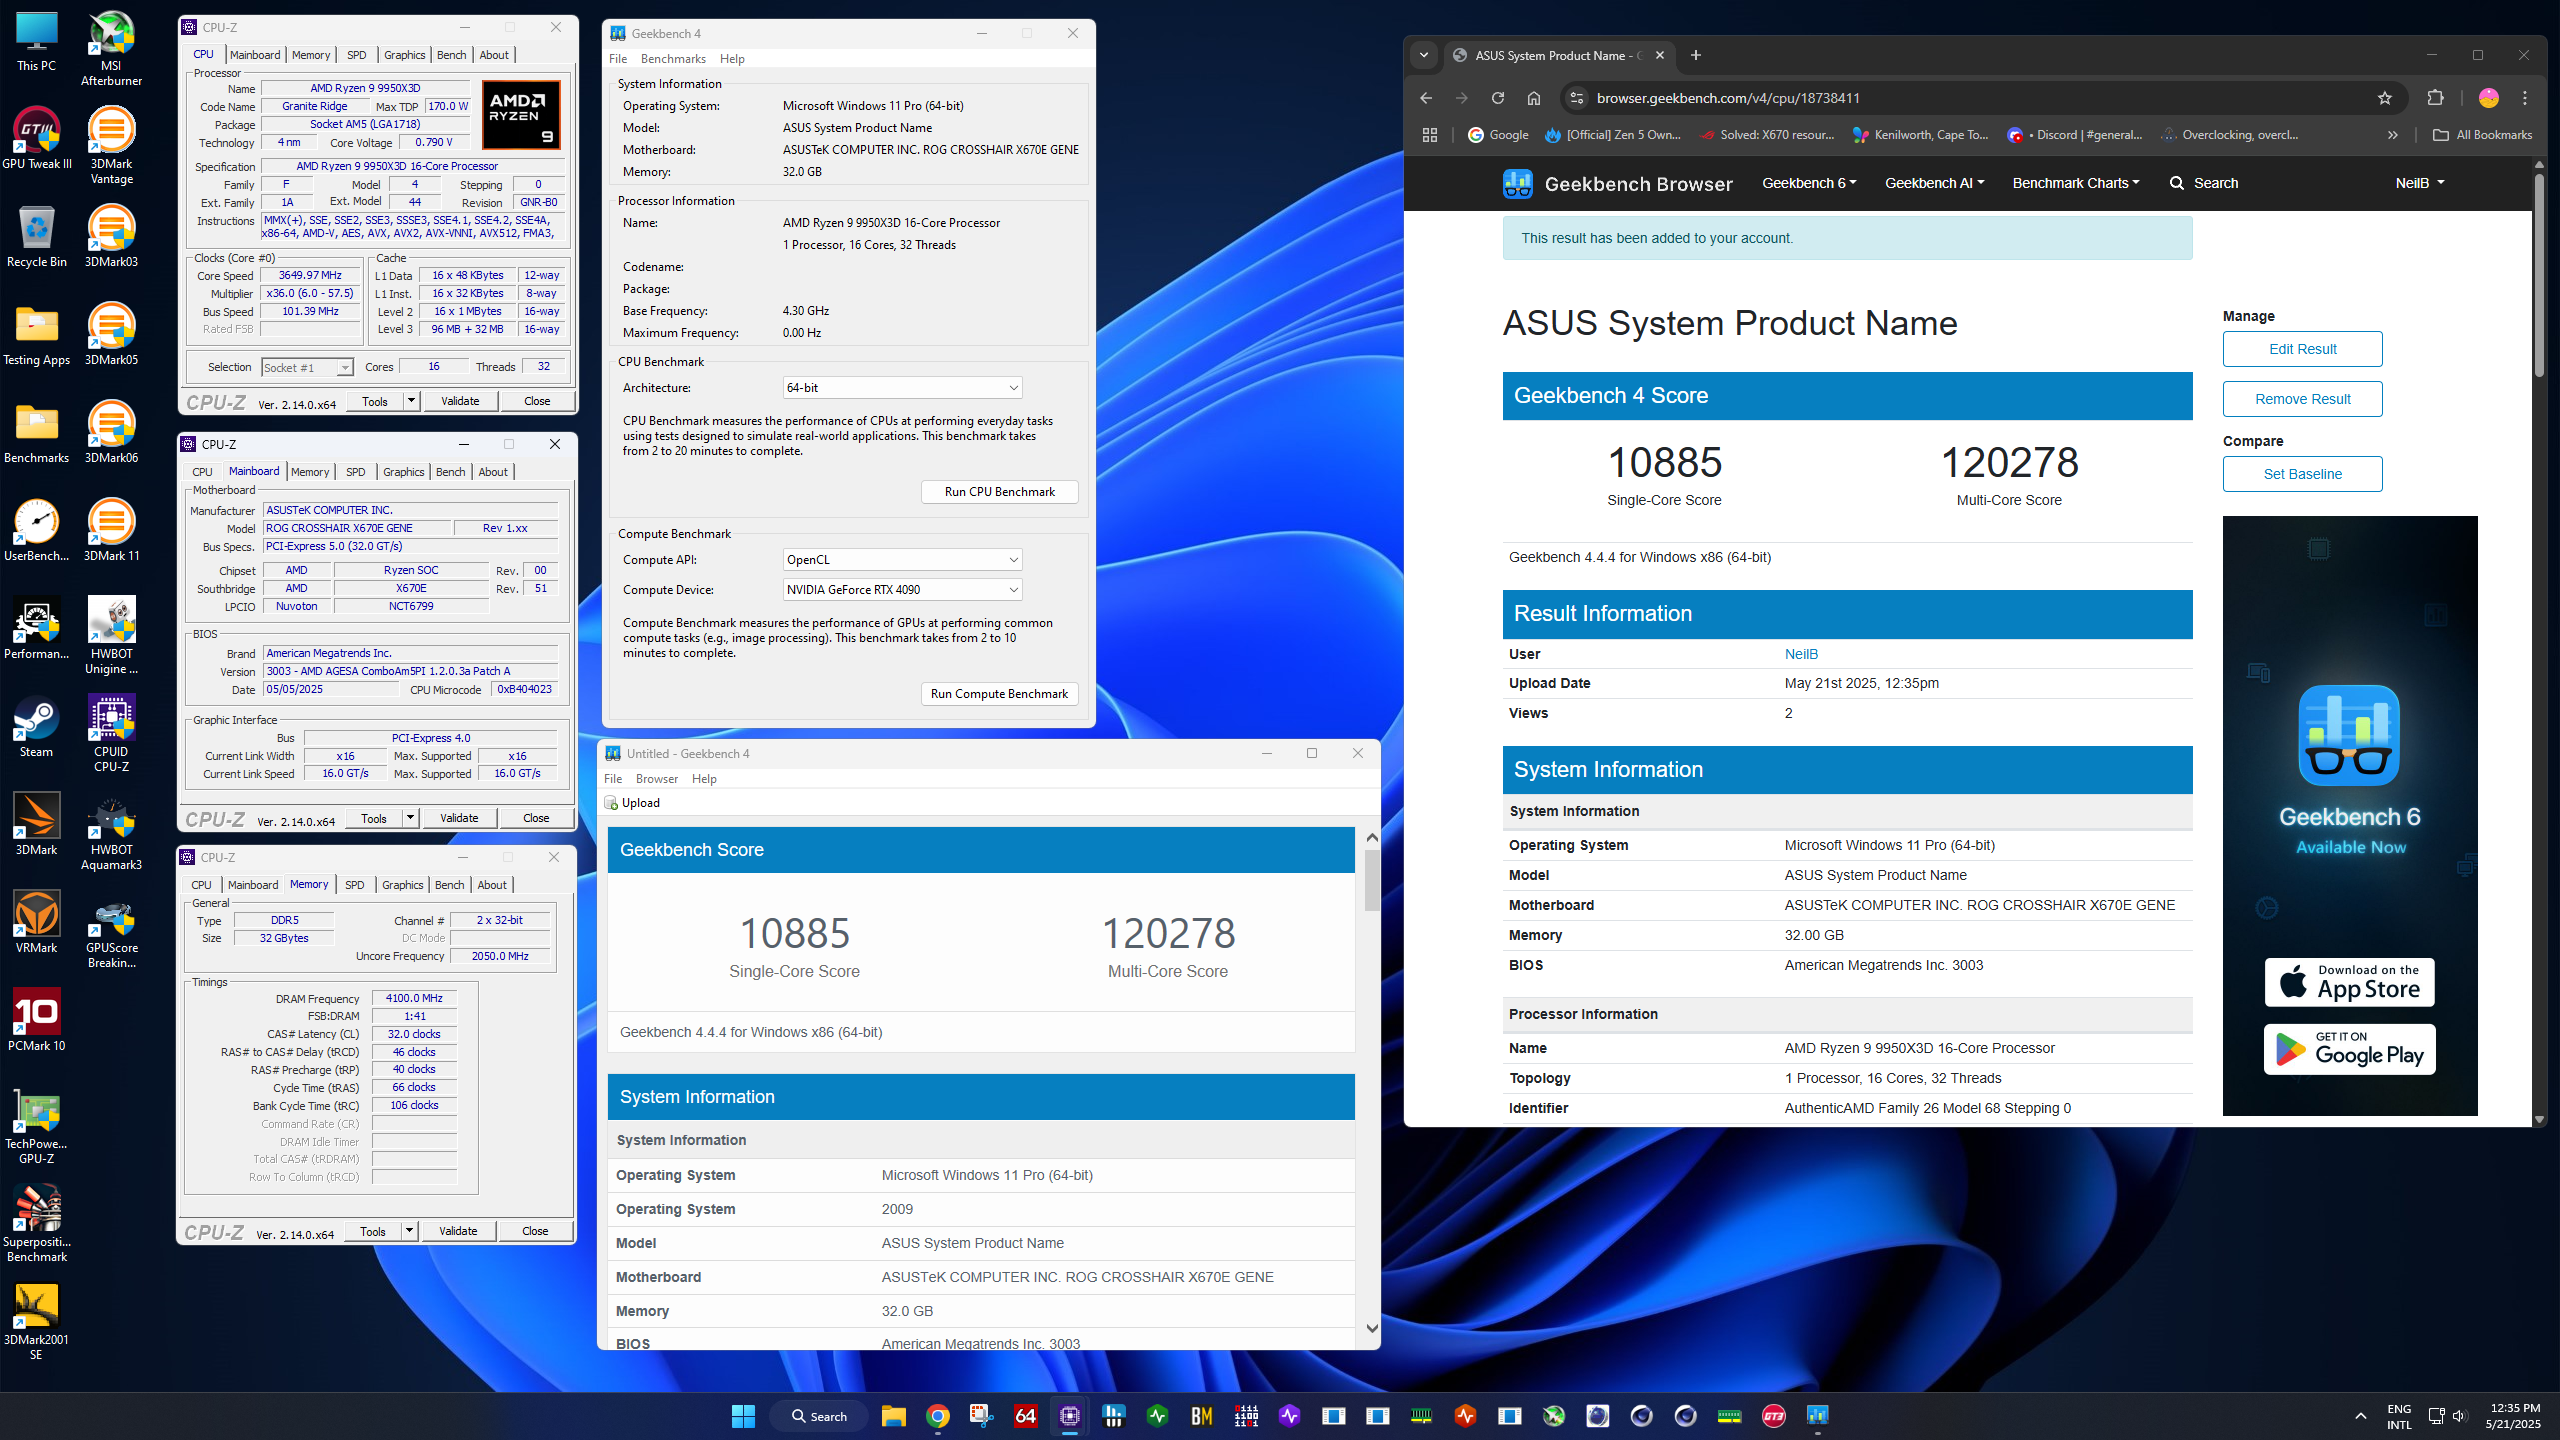Screen dimensions: 2560x1440
Task: Click Run CPU Benchmark button
Action: pos(999,491)
